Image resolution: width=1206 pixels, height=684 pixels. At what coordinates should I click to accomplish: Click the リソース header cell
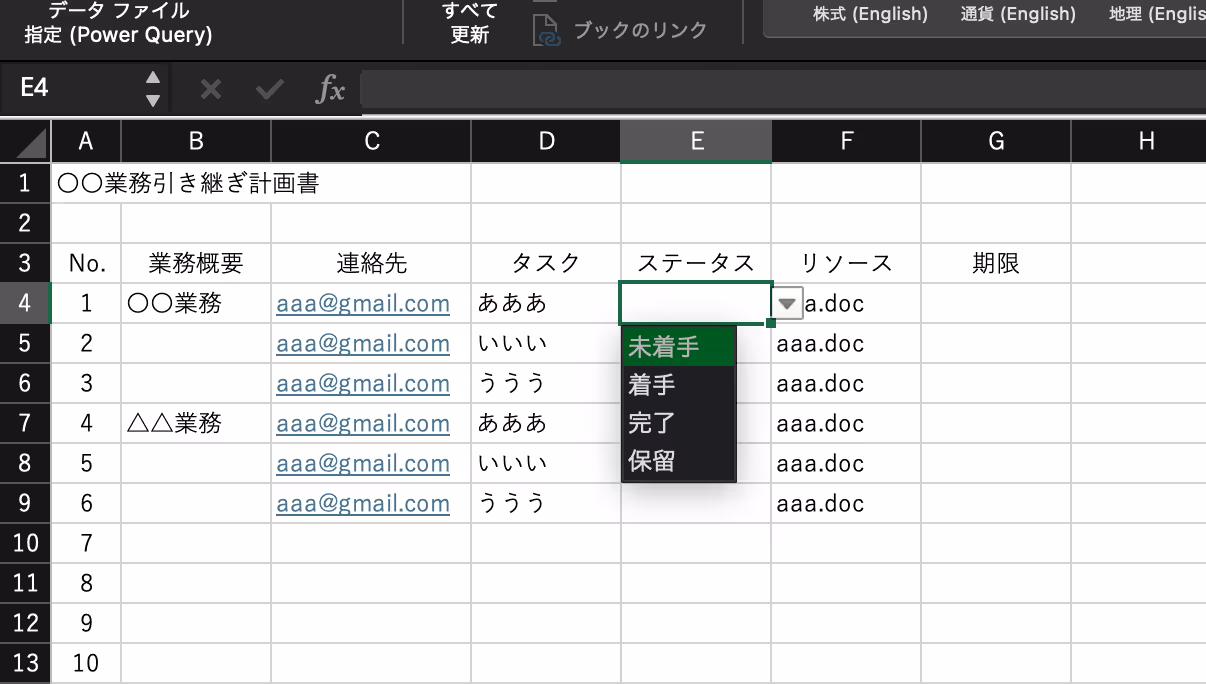coord(846,263)
